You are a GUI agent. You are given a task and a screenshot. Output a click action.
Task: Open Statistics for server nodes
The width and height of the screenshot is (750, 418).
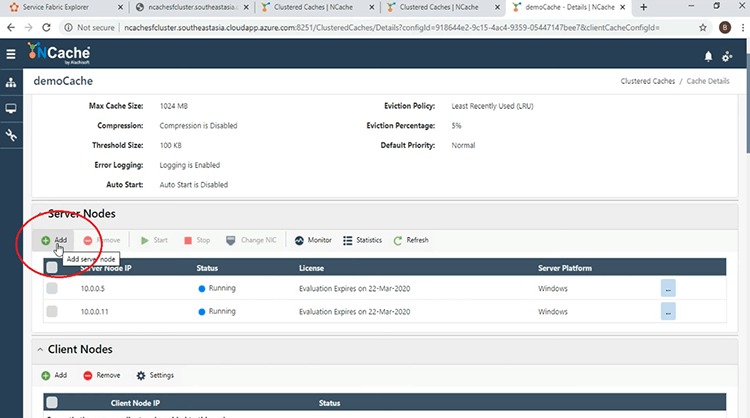tap(363, 240)
